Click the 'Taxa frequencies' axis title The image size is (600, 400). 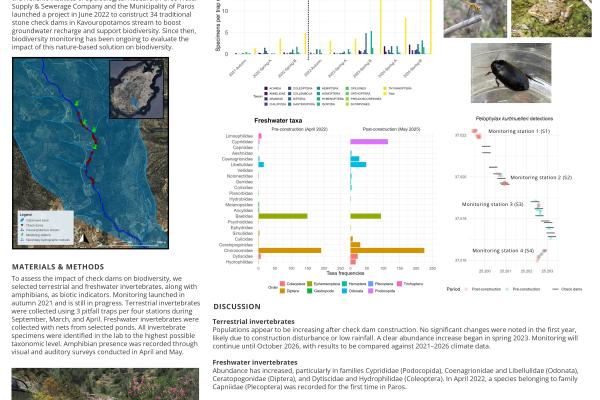(345, 273)
